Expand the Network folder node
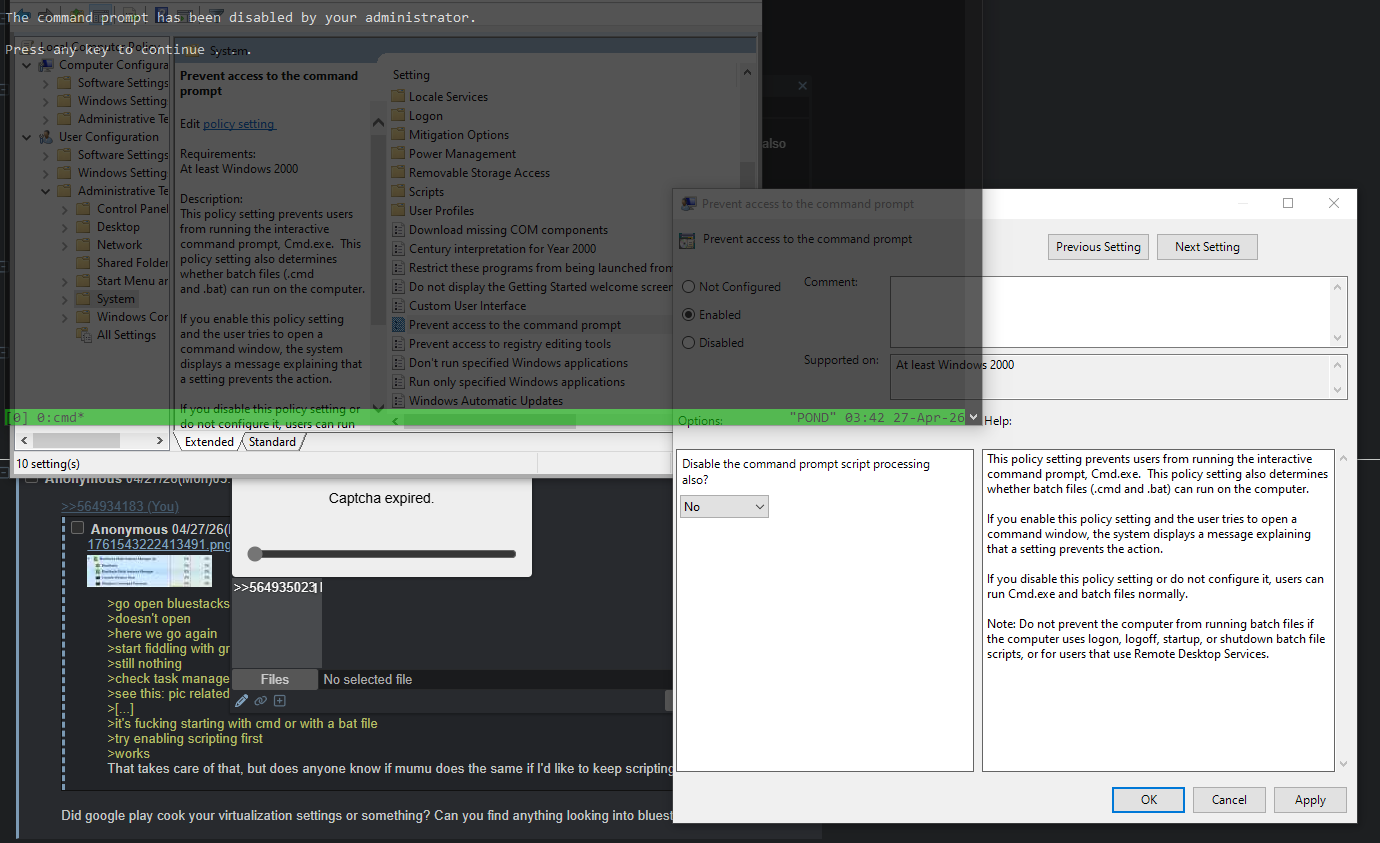The width and height of the screenshot is (1380, 843). click(64, 245)
